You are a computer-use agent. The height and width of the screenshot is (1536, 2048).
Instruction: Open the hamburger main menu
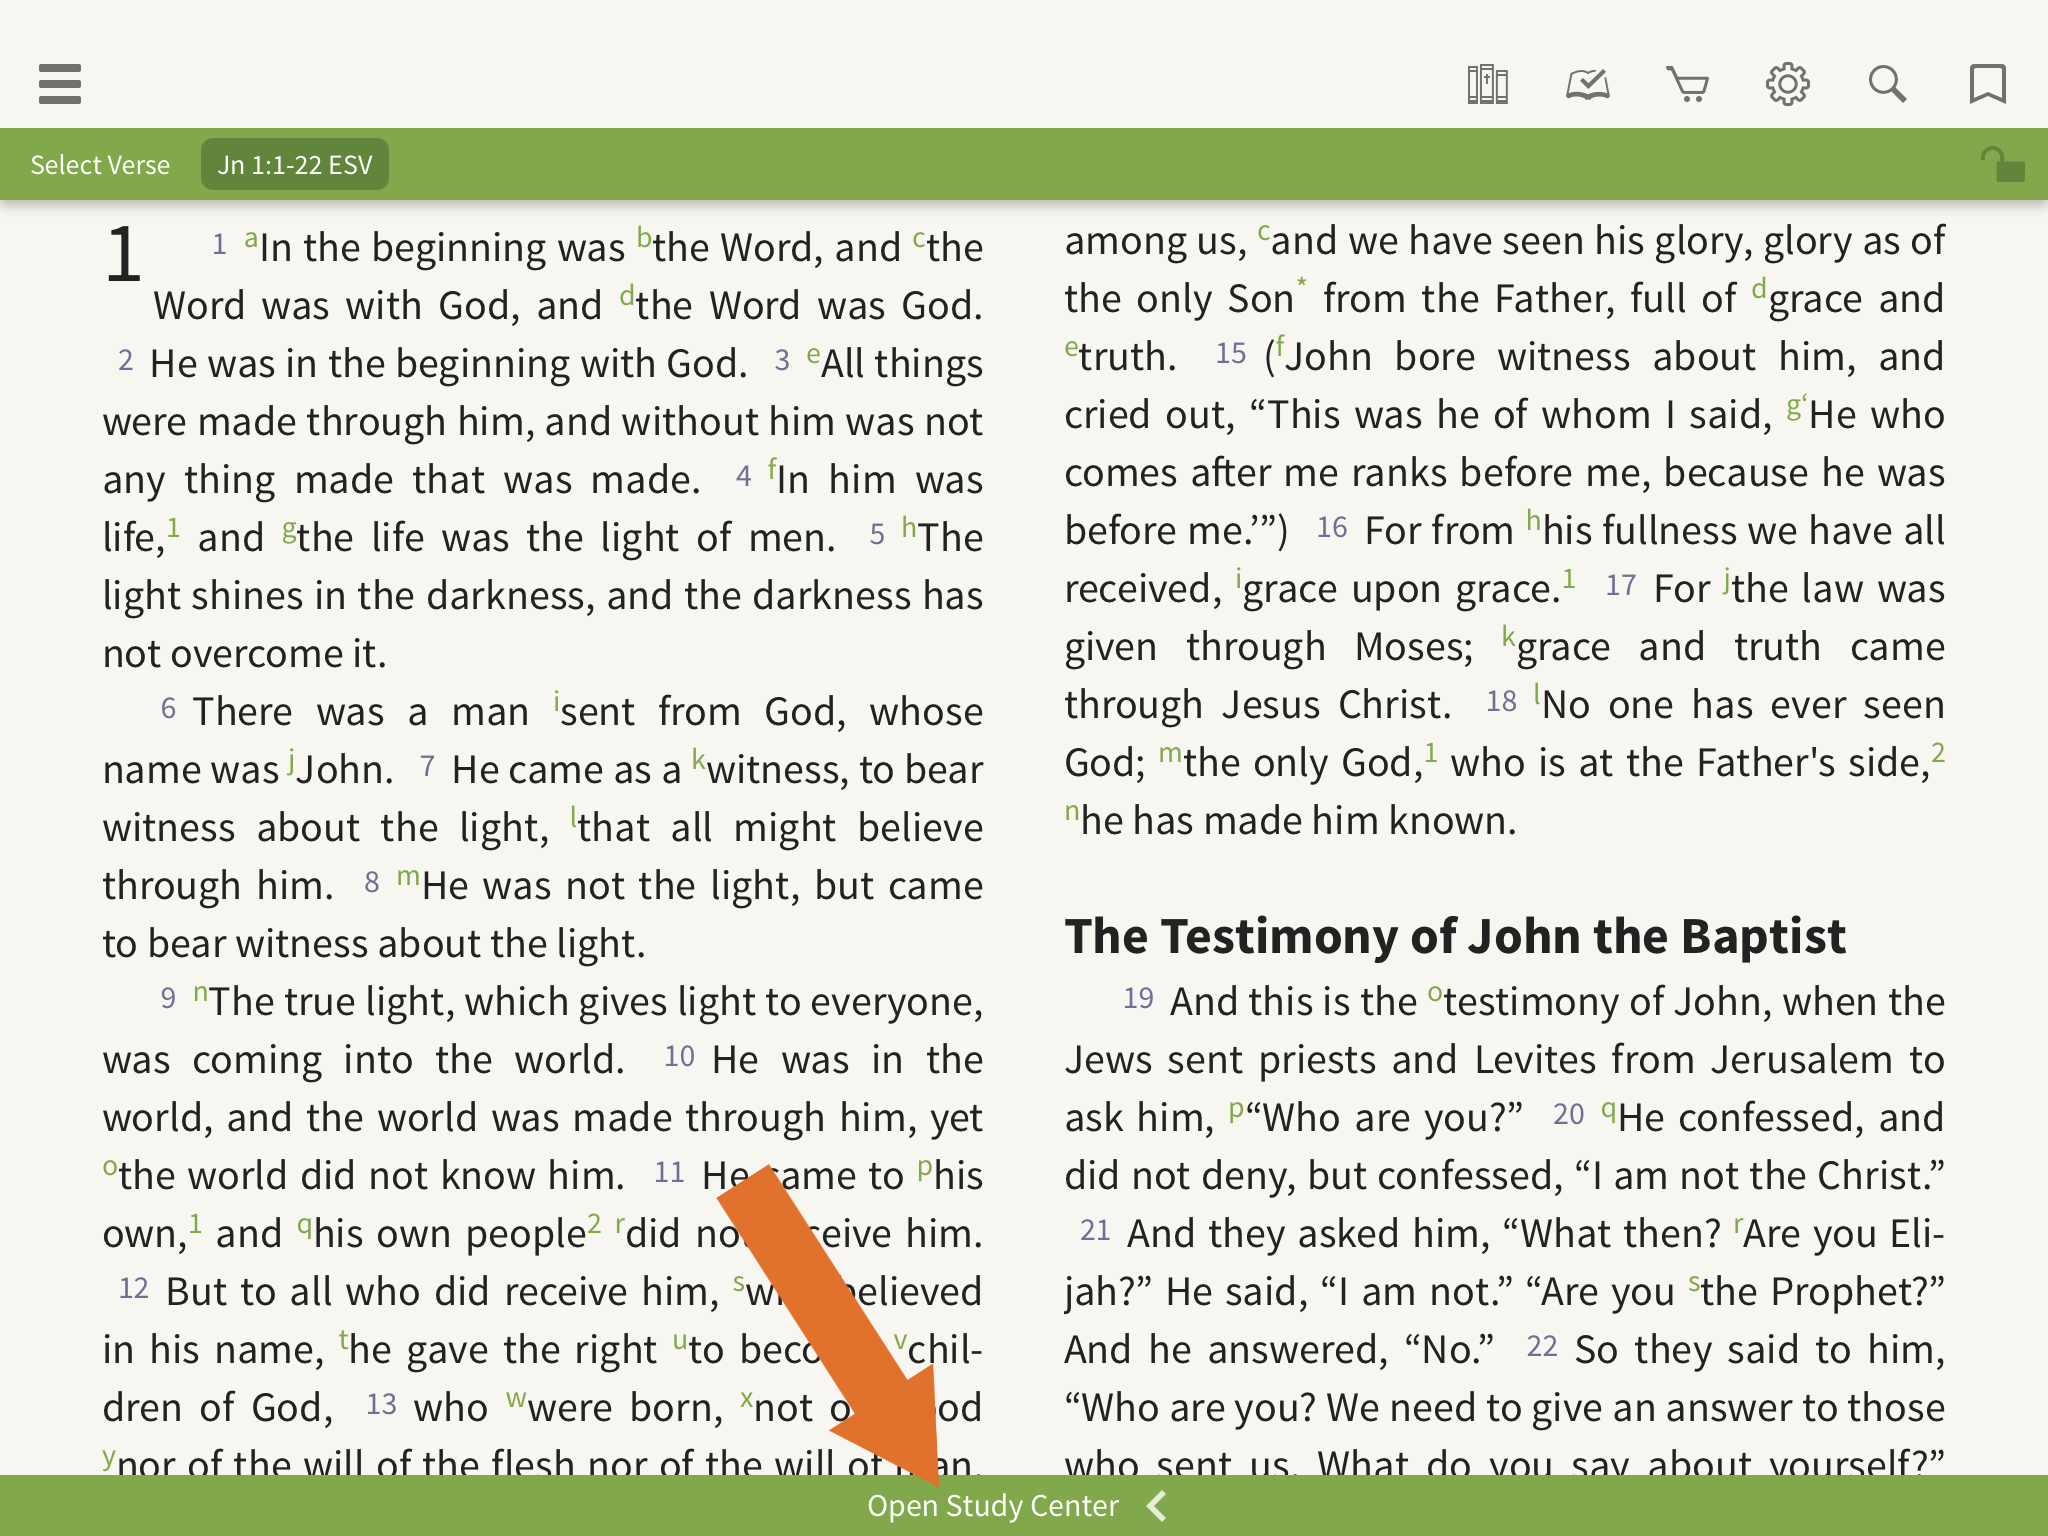point(60,84)
